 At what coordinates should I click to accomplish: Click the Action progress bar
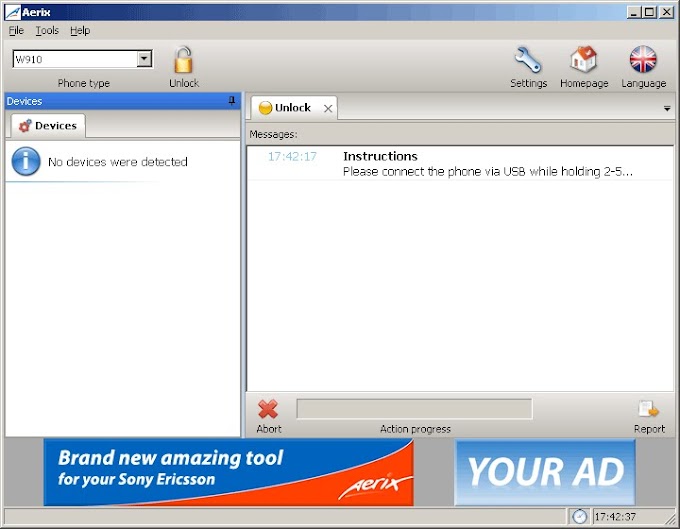pos(414,409)
